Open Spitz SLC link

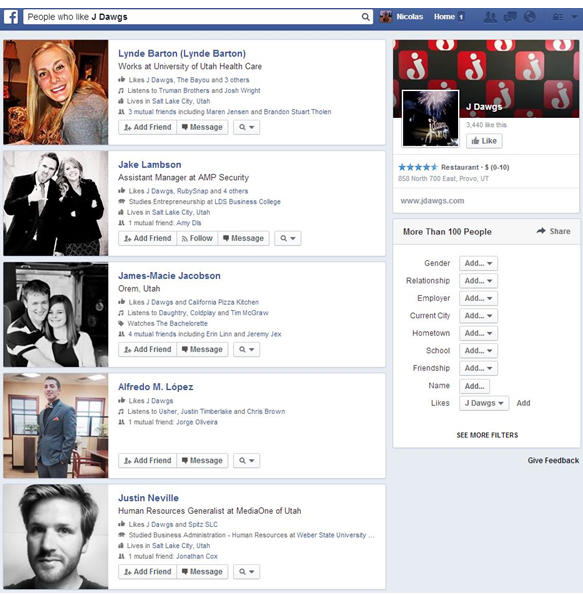[203, 525]
